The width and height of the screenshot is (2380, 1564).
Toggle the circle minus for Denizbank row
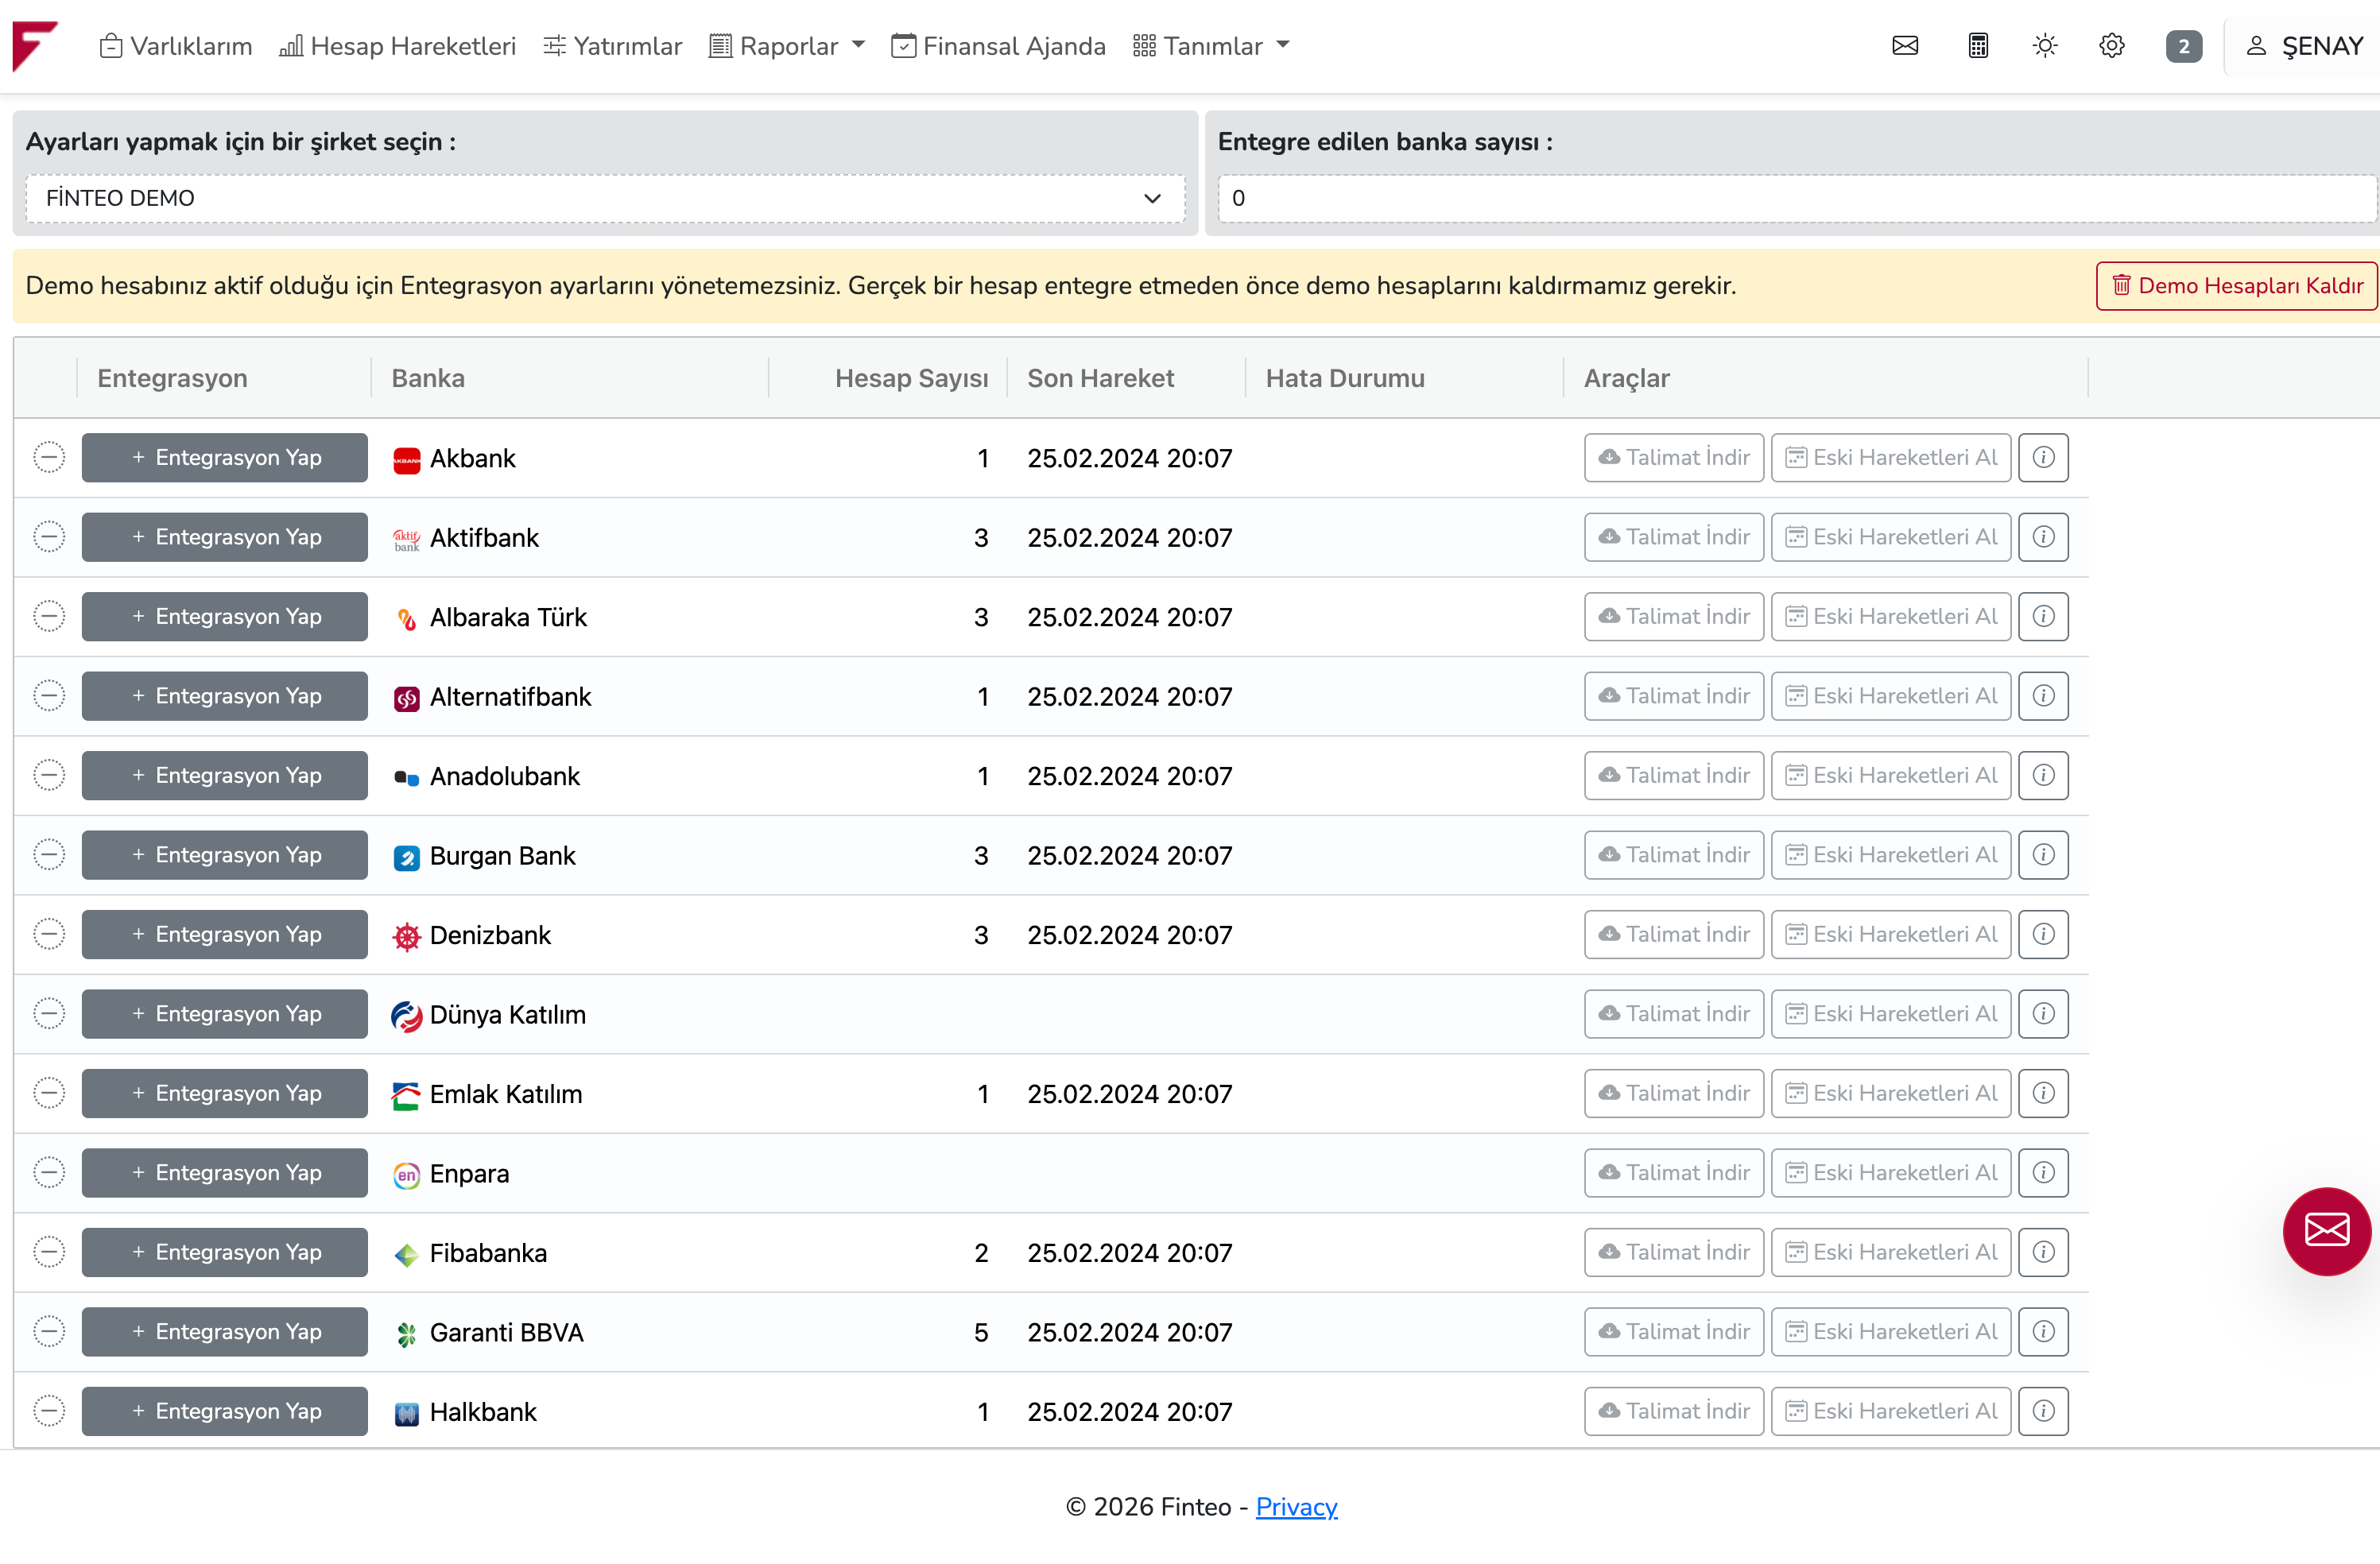48,934
